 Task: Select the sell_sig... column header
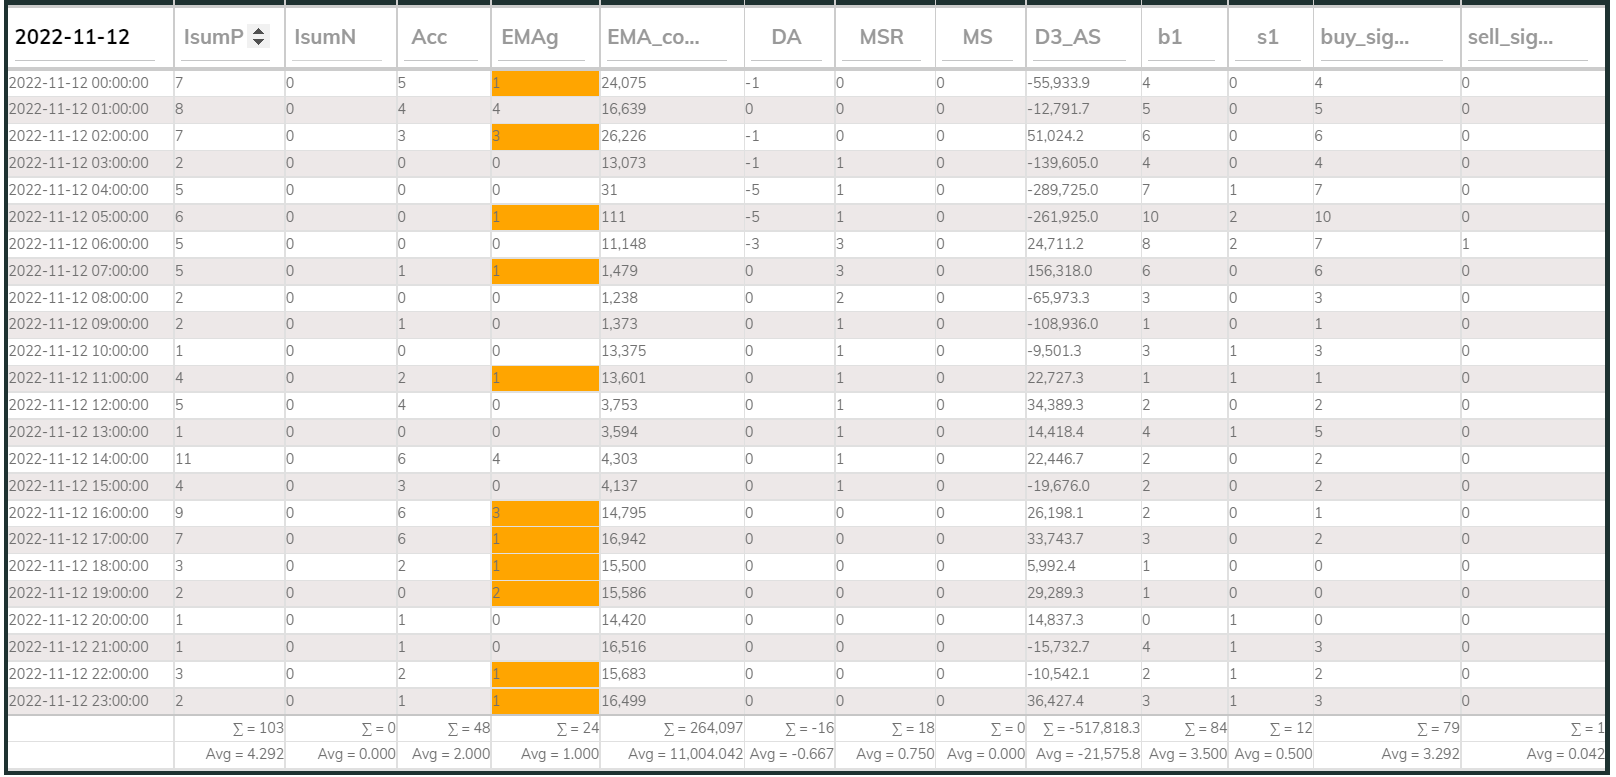pyautogui.click(x=1510, y=37)
